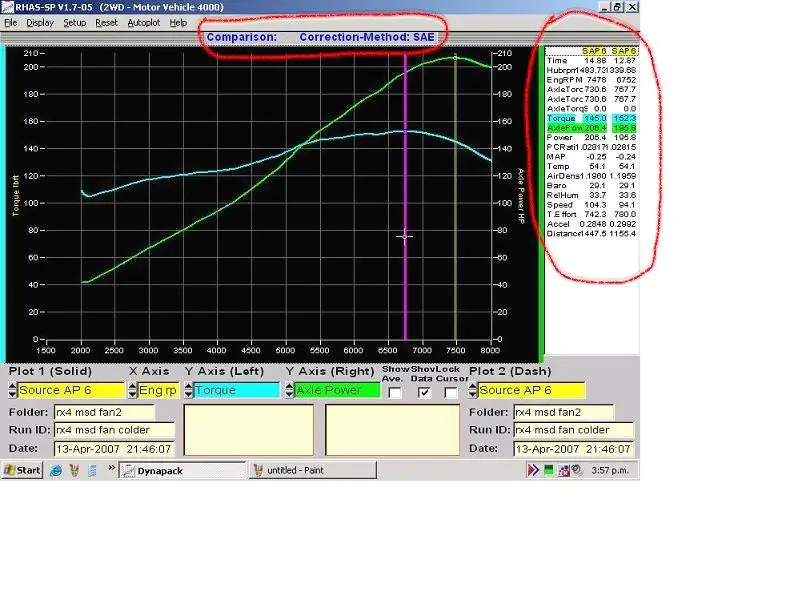Click the white crosshair marker on the graph

(404, 237)
